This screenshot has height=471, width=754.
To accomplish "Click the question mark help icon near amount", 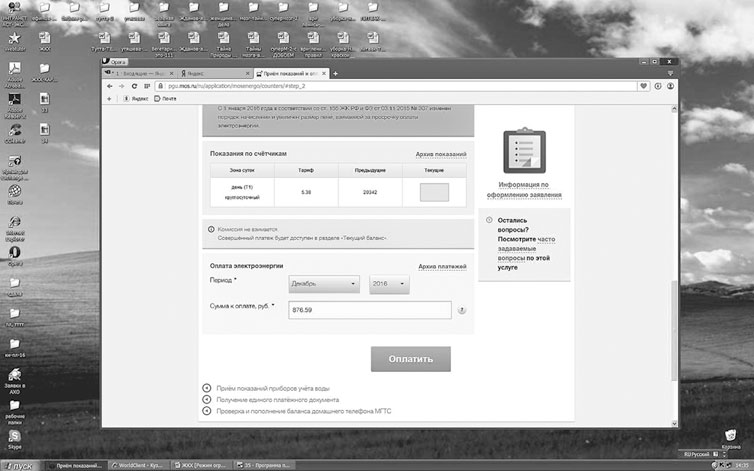I will [462, 310].
